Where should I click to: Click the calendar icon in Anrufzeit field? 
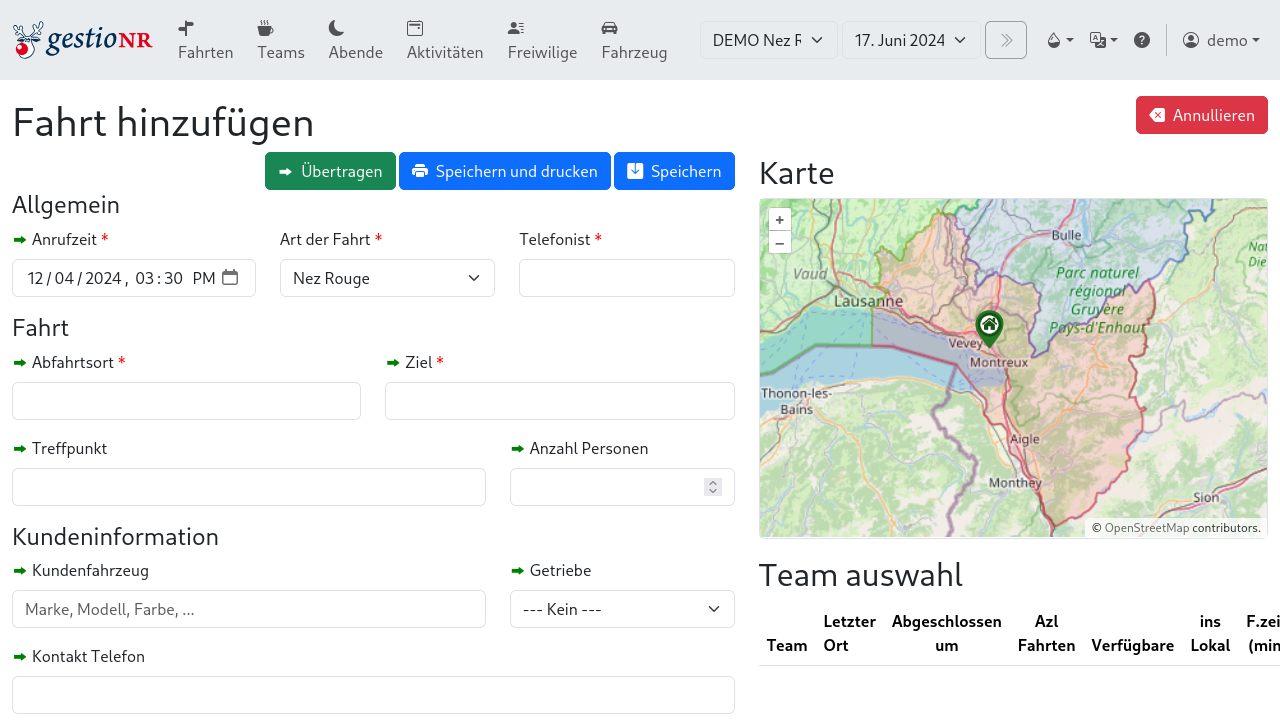(x=230, y=278)
